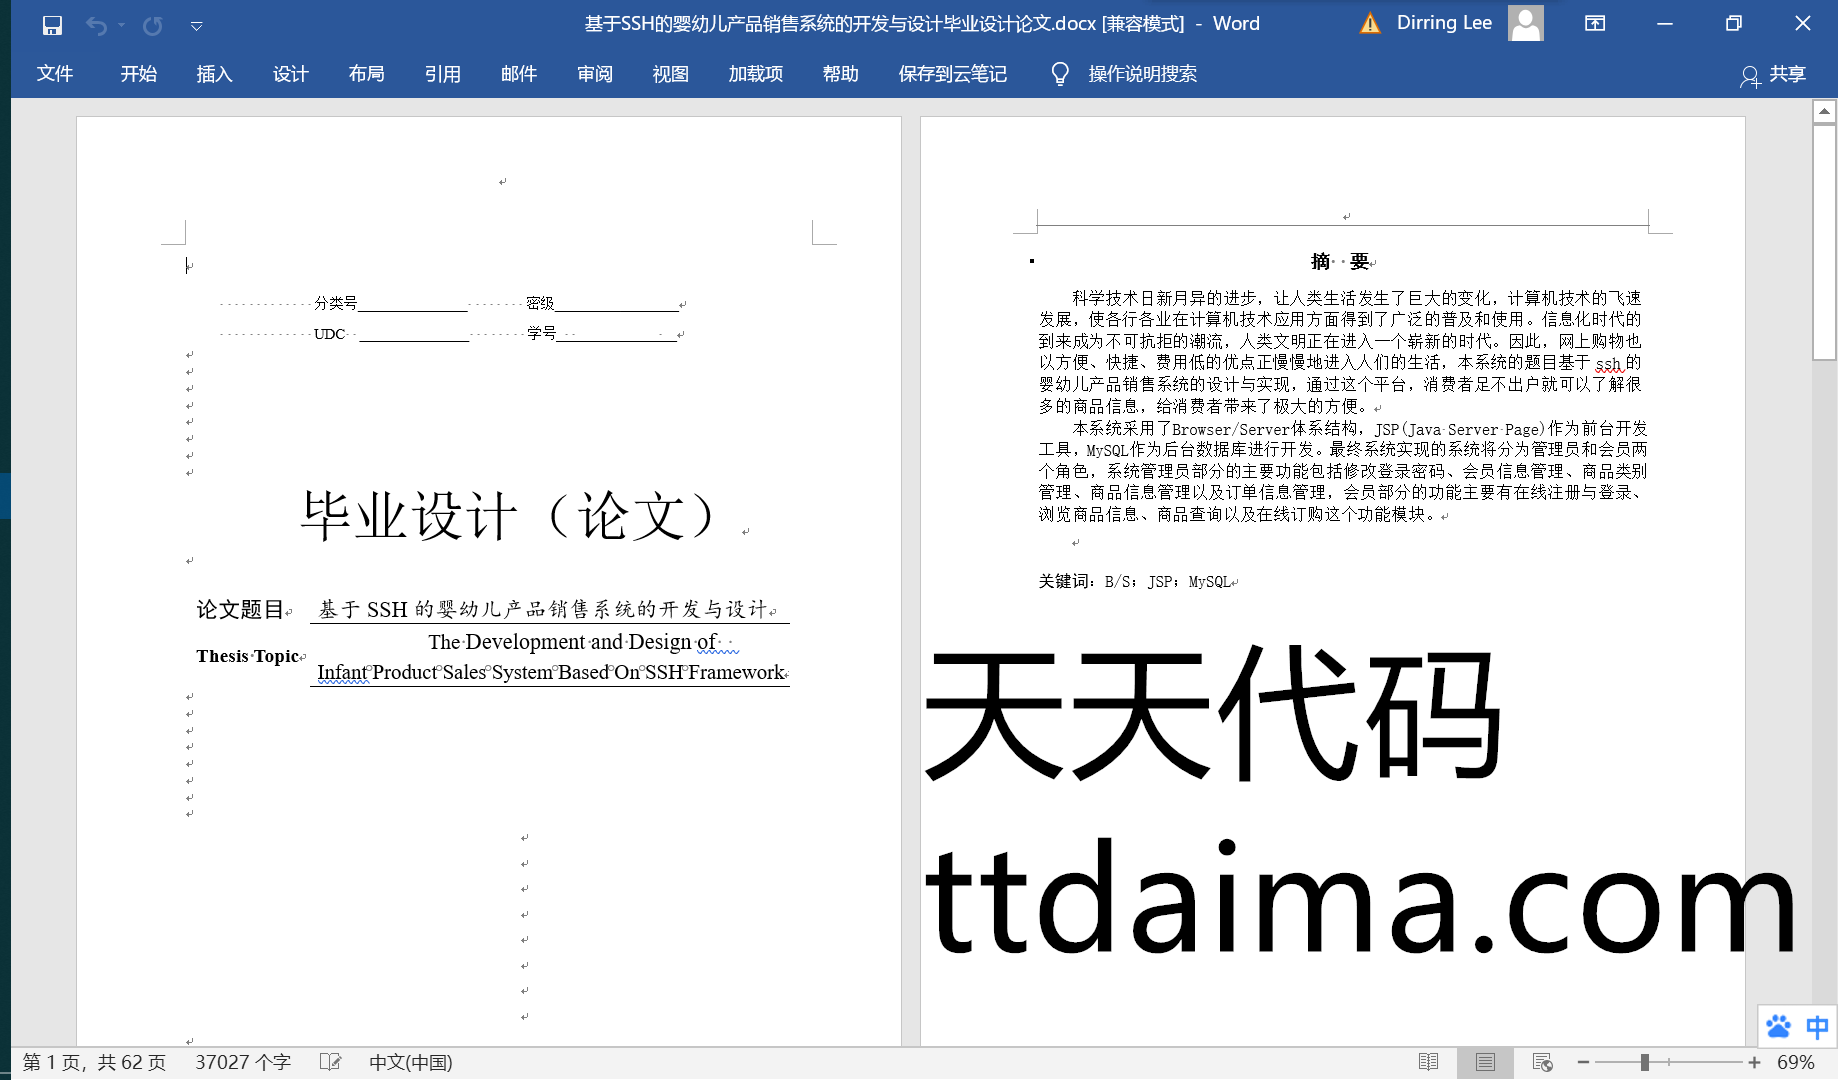Screen dimensions: 1838x1080
Task: Switch to Print Layout view
Action: coord(1485,1062)
